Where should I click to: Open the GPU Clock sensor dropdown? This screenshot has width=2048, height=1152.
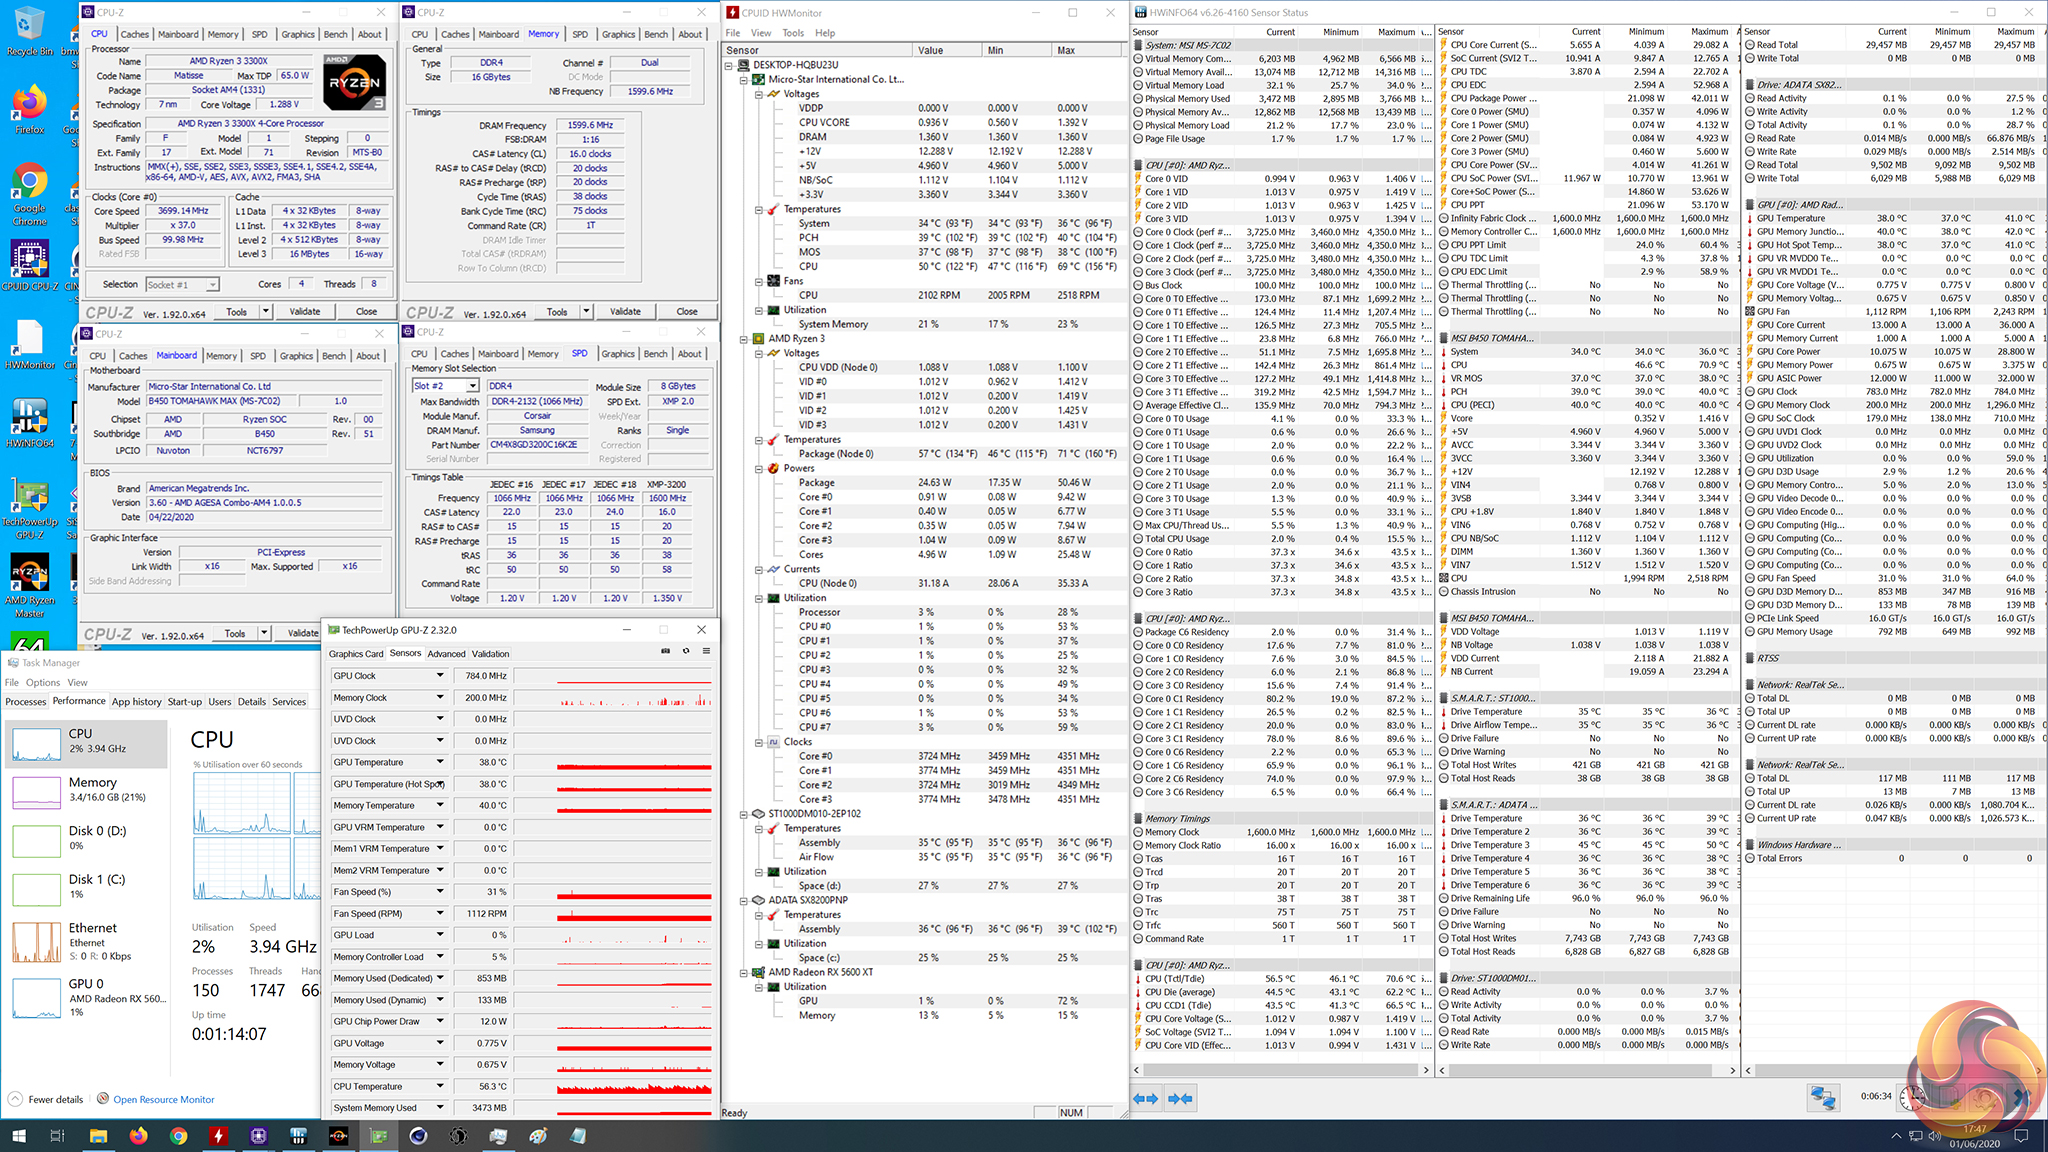439,676
